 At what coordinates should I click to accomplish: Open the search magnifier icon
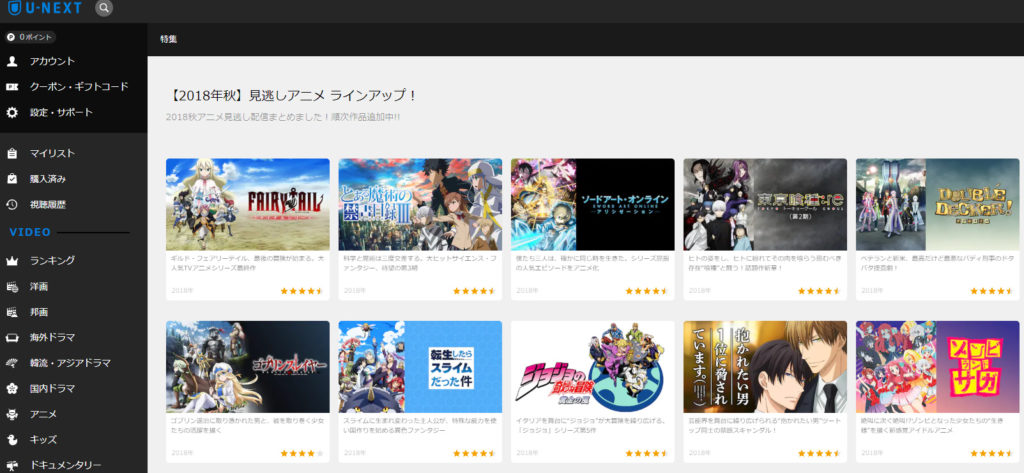tap(104, 8)
